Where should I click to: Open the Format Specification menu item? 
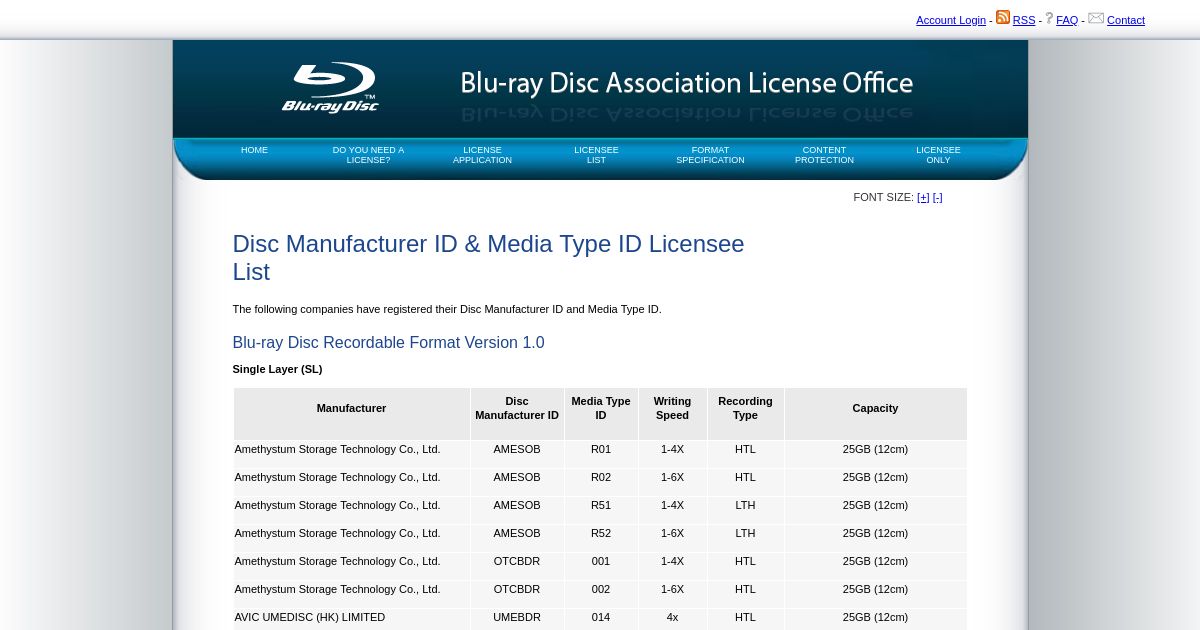(x=710, y=155)
